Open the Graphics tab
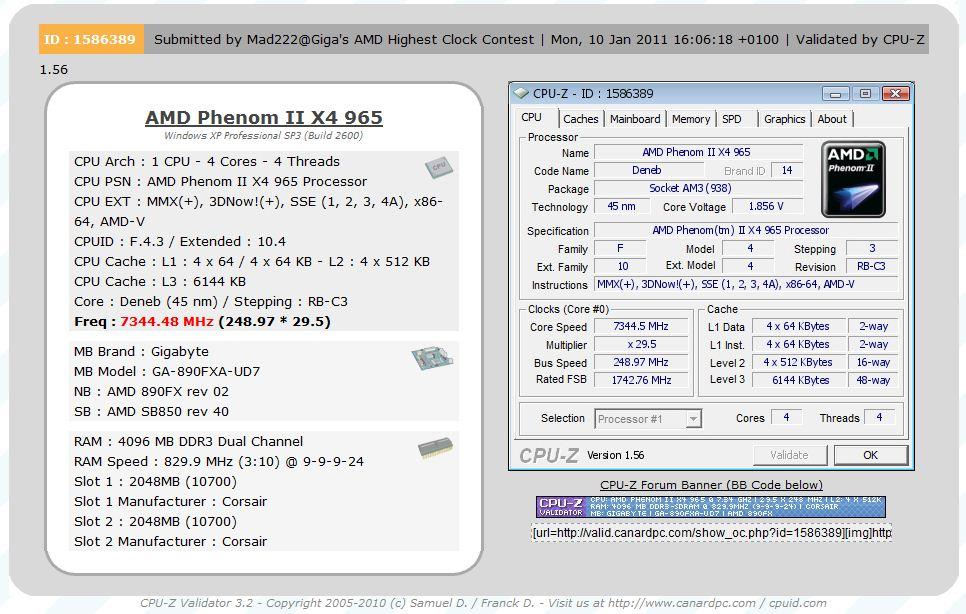Screen dimensions: 966x614 point(784,119)
